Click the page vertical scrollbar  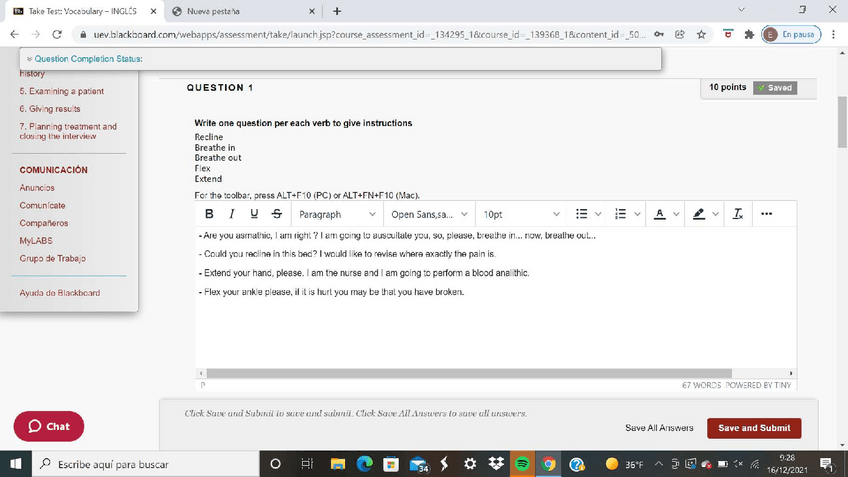[x=843, y=122]
